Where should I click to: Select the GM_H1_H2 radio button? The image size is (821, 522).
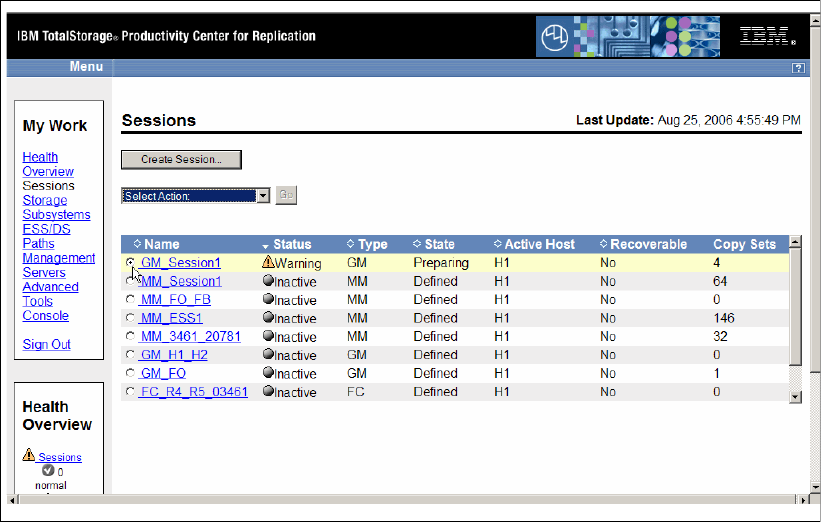[130, 354]
